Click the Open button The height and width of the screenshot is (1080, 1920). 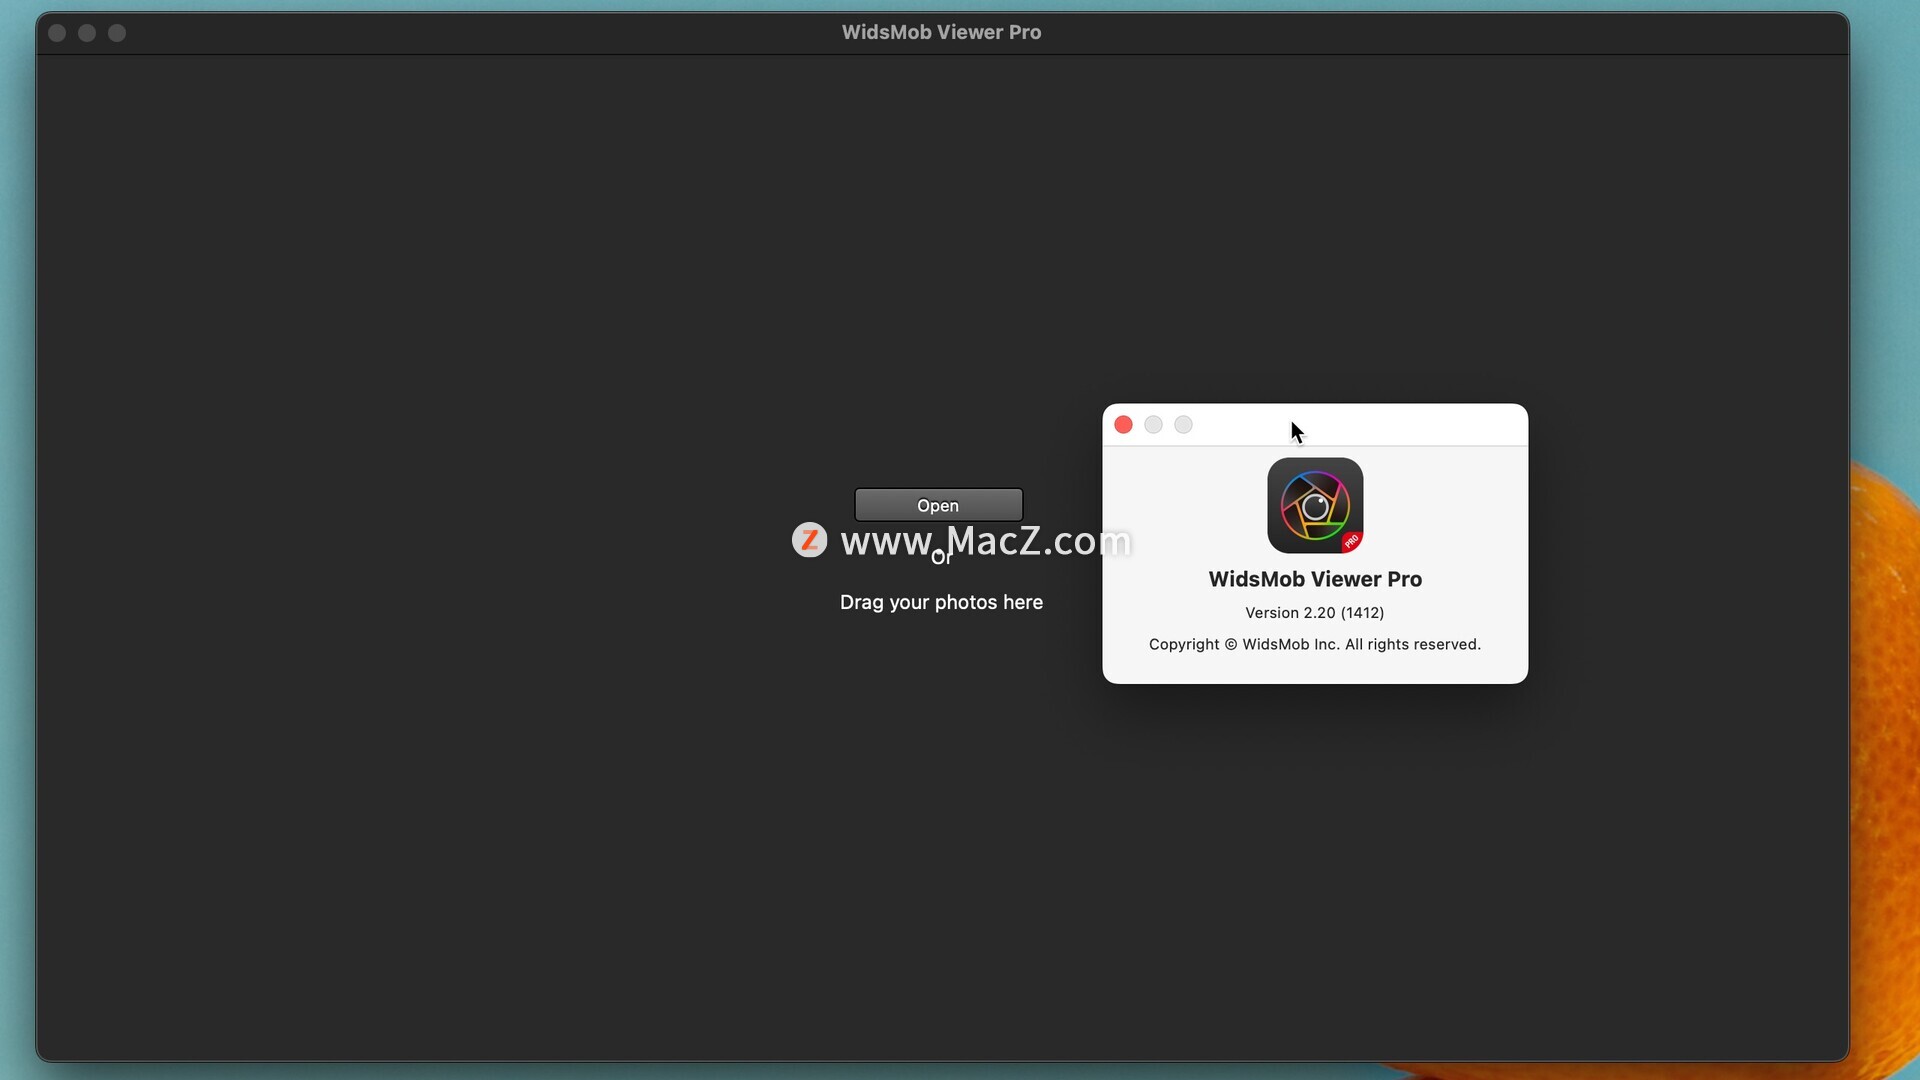coord(938,505)
